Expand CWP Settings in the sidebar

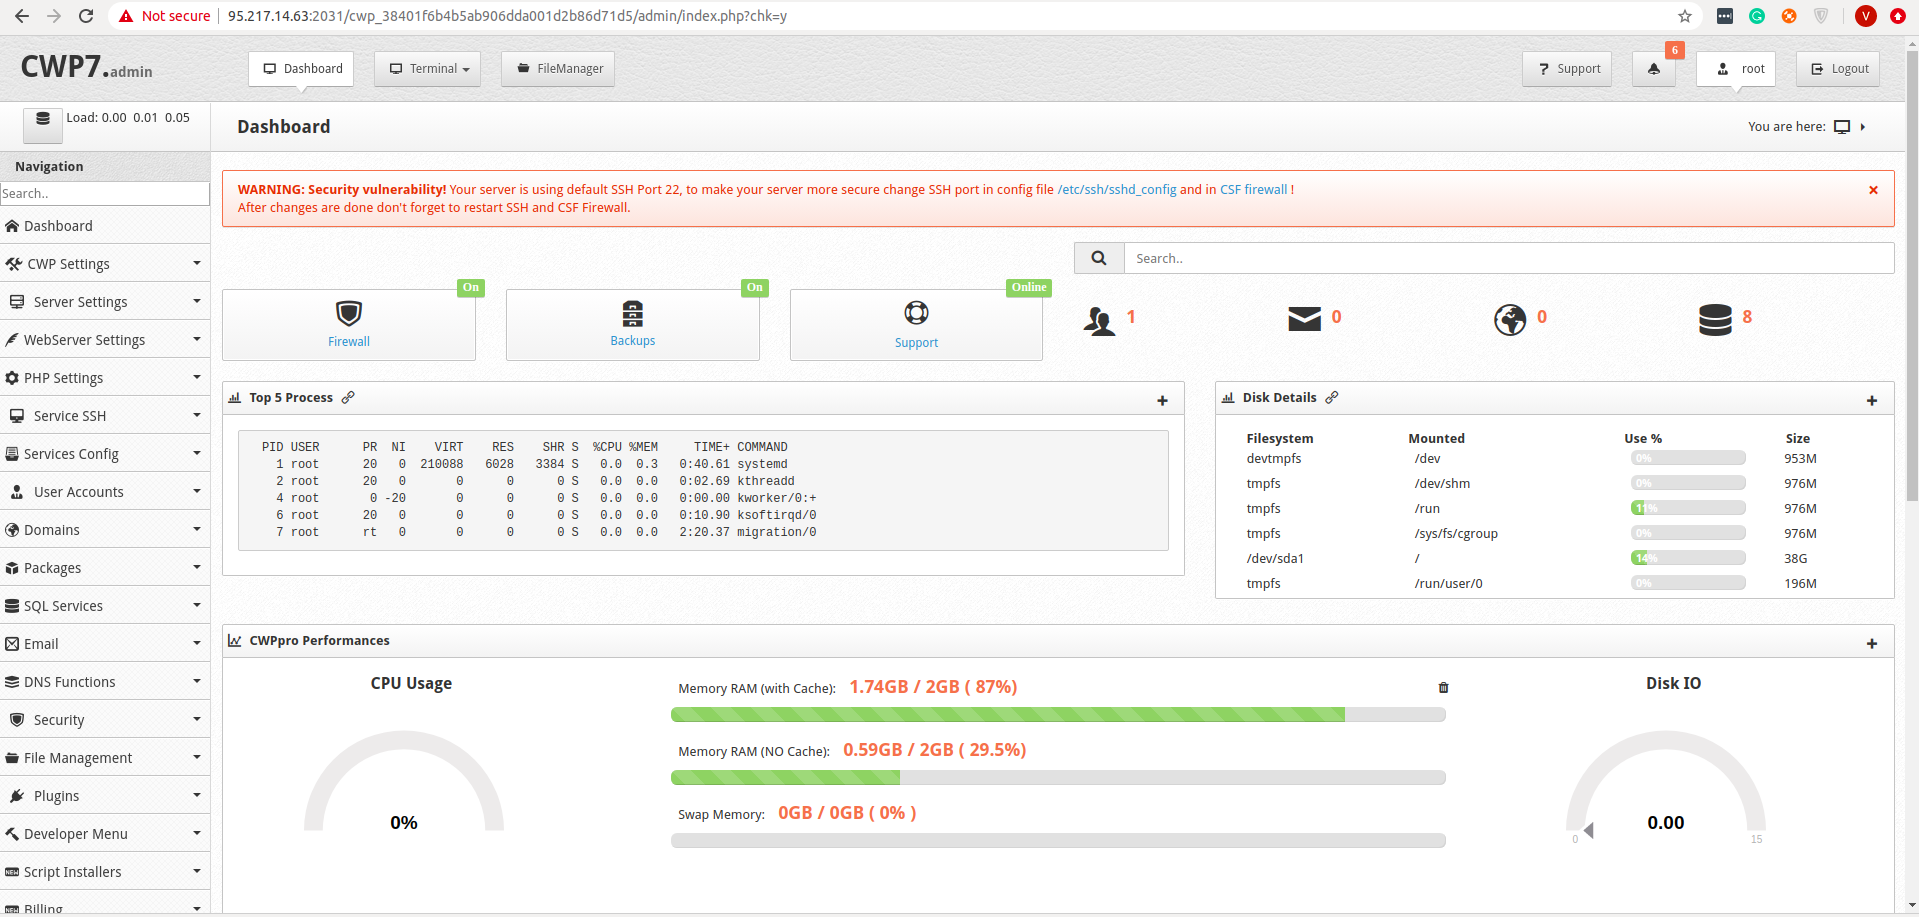[104, 264]
